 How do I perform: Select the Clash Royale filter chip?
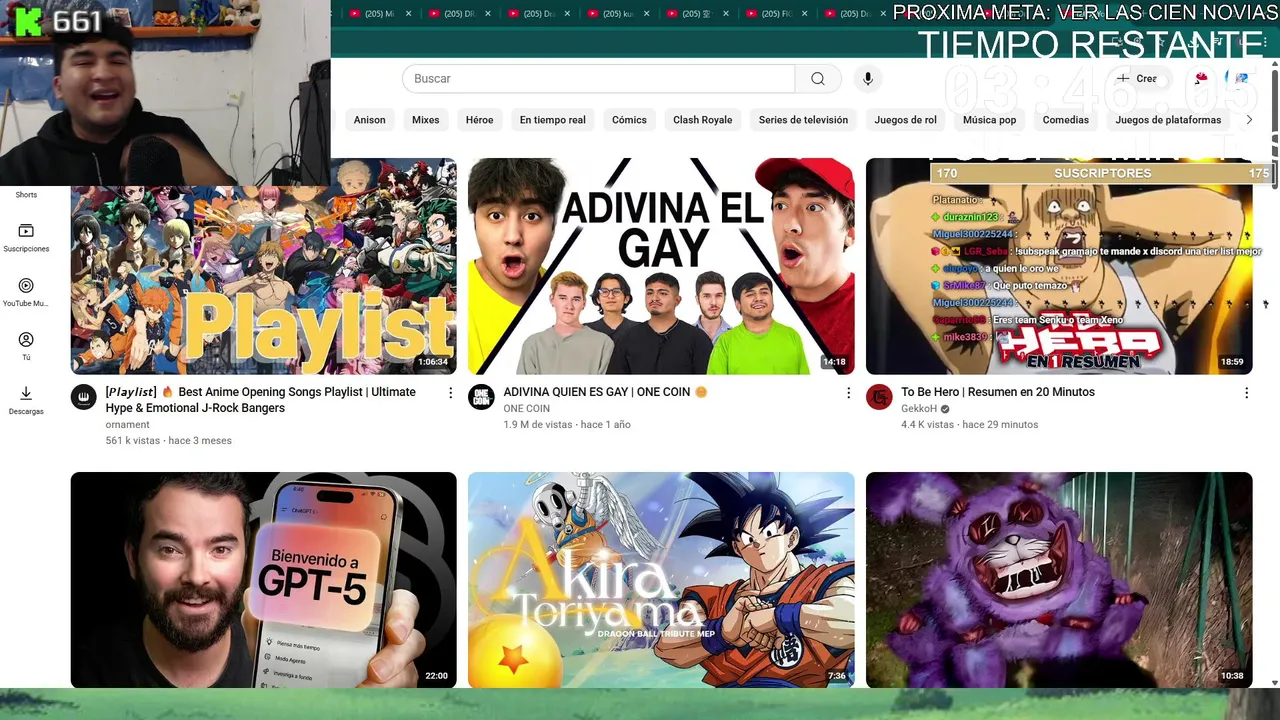[x=702, y=120]
